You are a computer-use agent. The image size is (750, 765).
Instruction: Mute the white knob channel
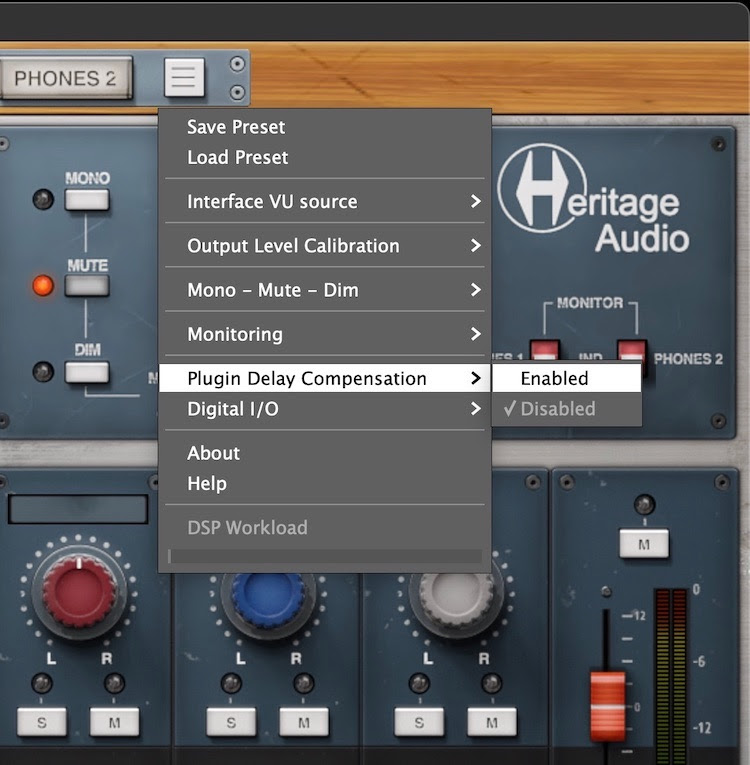tap(491, 722)
